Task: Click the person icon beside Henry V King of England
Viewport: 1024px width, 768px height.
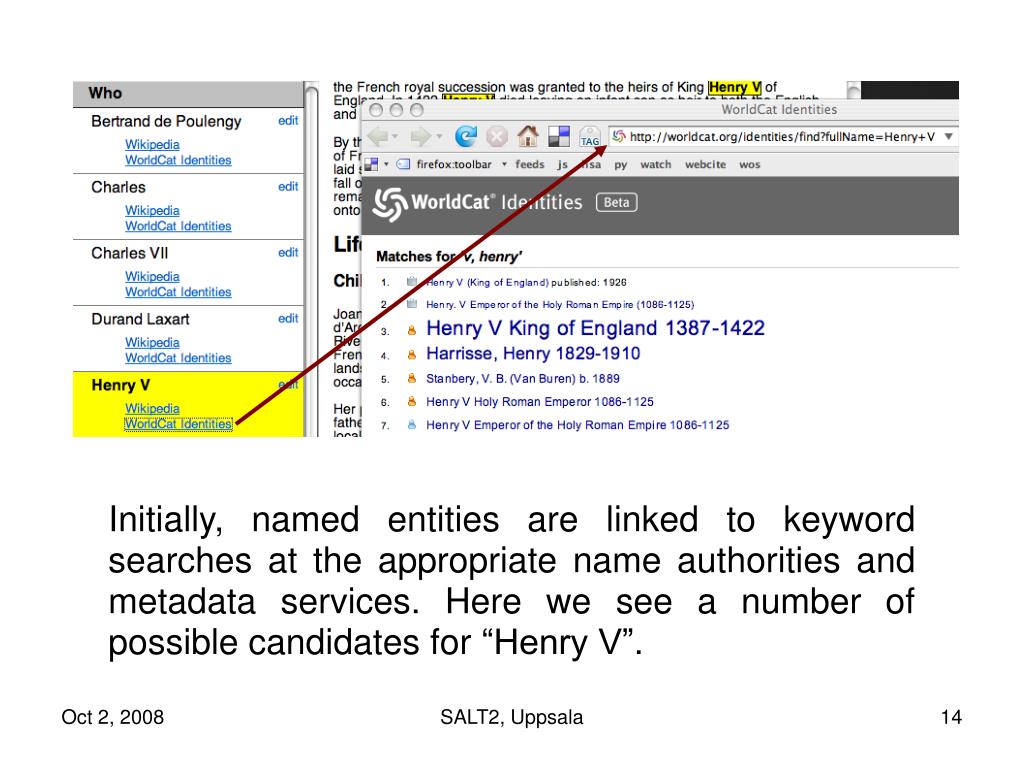Action: (x=411, y=330)
